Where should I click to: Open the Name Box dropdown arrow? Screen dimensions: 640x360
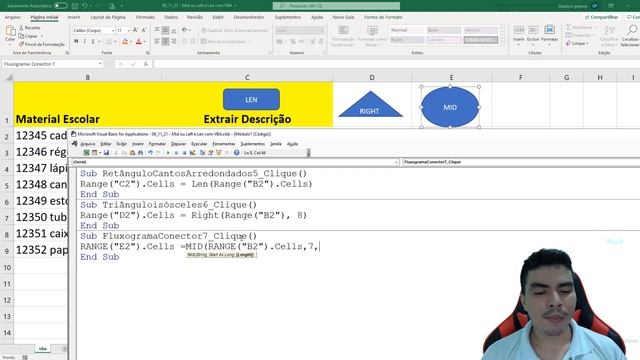[x=100, y=64]
